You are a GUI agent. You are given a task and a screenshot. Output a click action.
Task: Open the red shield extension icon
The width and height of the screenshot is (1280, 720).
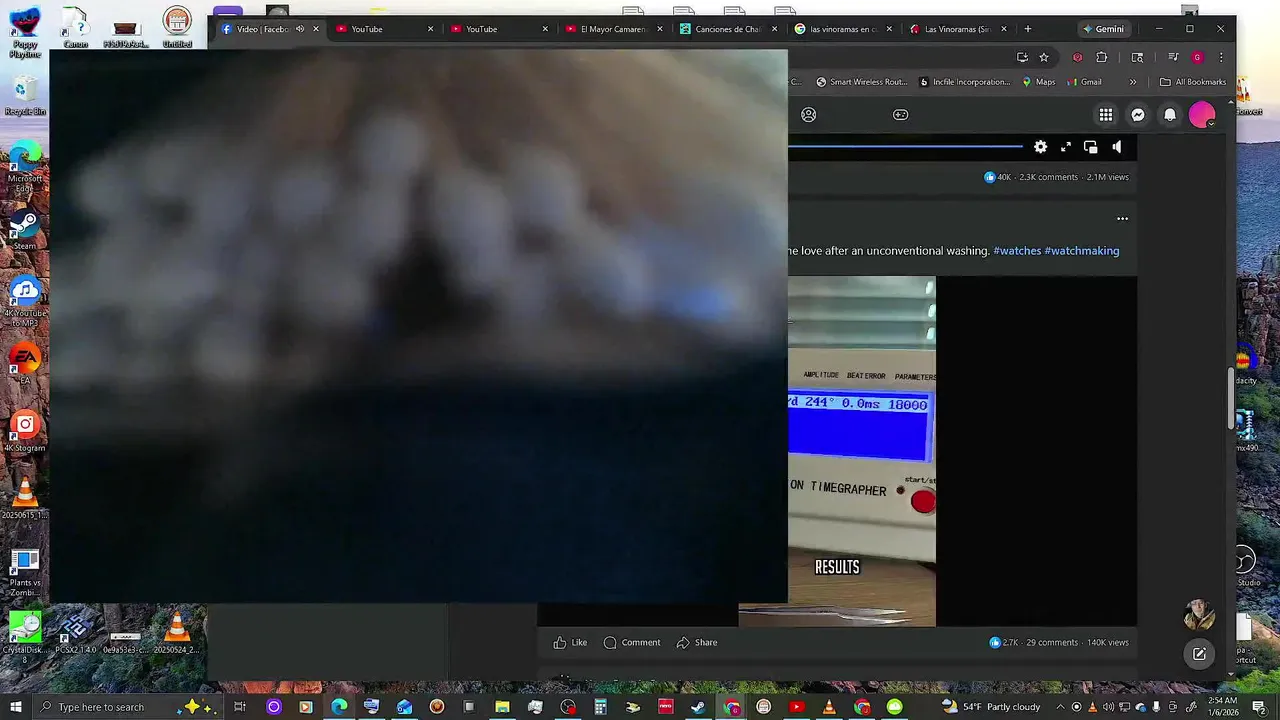click(1077, 58)
